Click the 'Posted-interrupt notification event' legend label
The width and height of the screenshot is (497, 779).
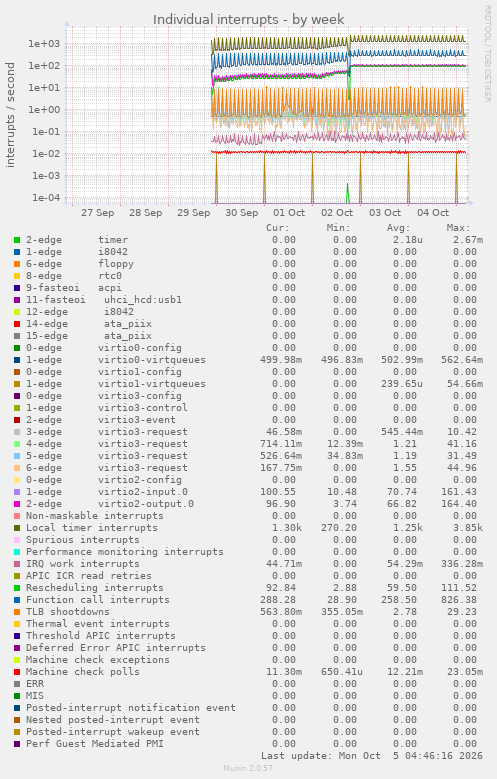tap(131, 707)
